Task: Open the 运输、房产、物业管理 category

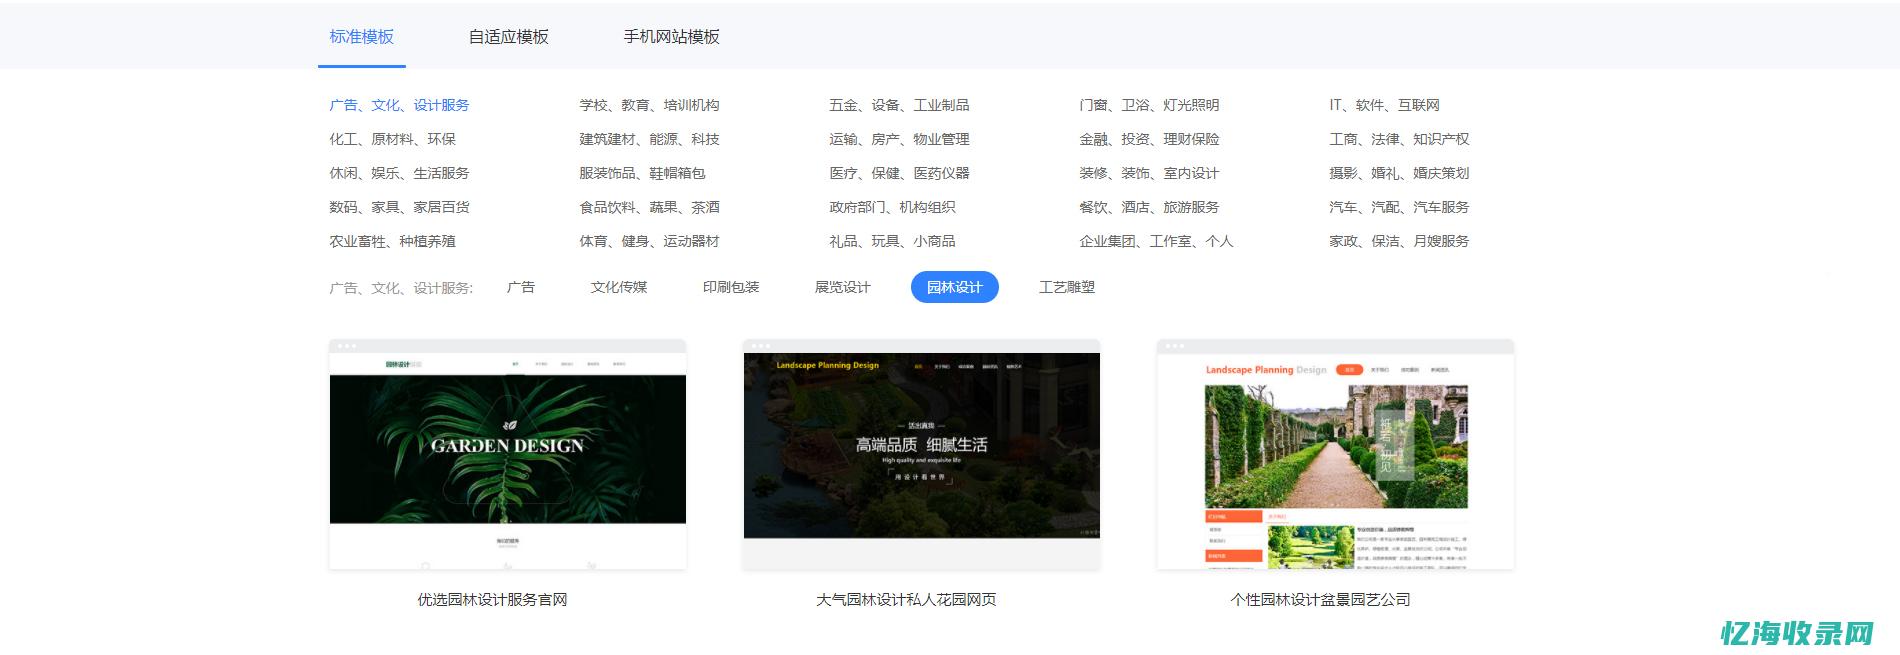Action: [899, 139]
